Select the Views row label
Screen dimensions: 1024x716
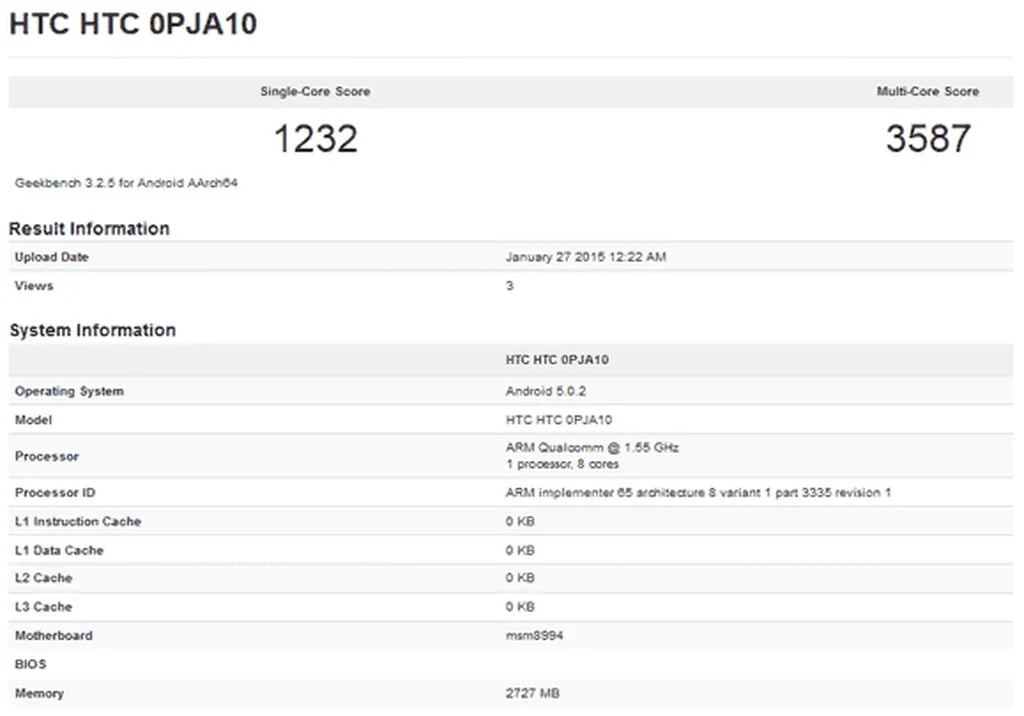(x=34, y=286)
